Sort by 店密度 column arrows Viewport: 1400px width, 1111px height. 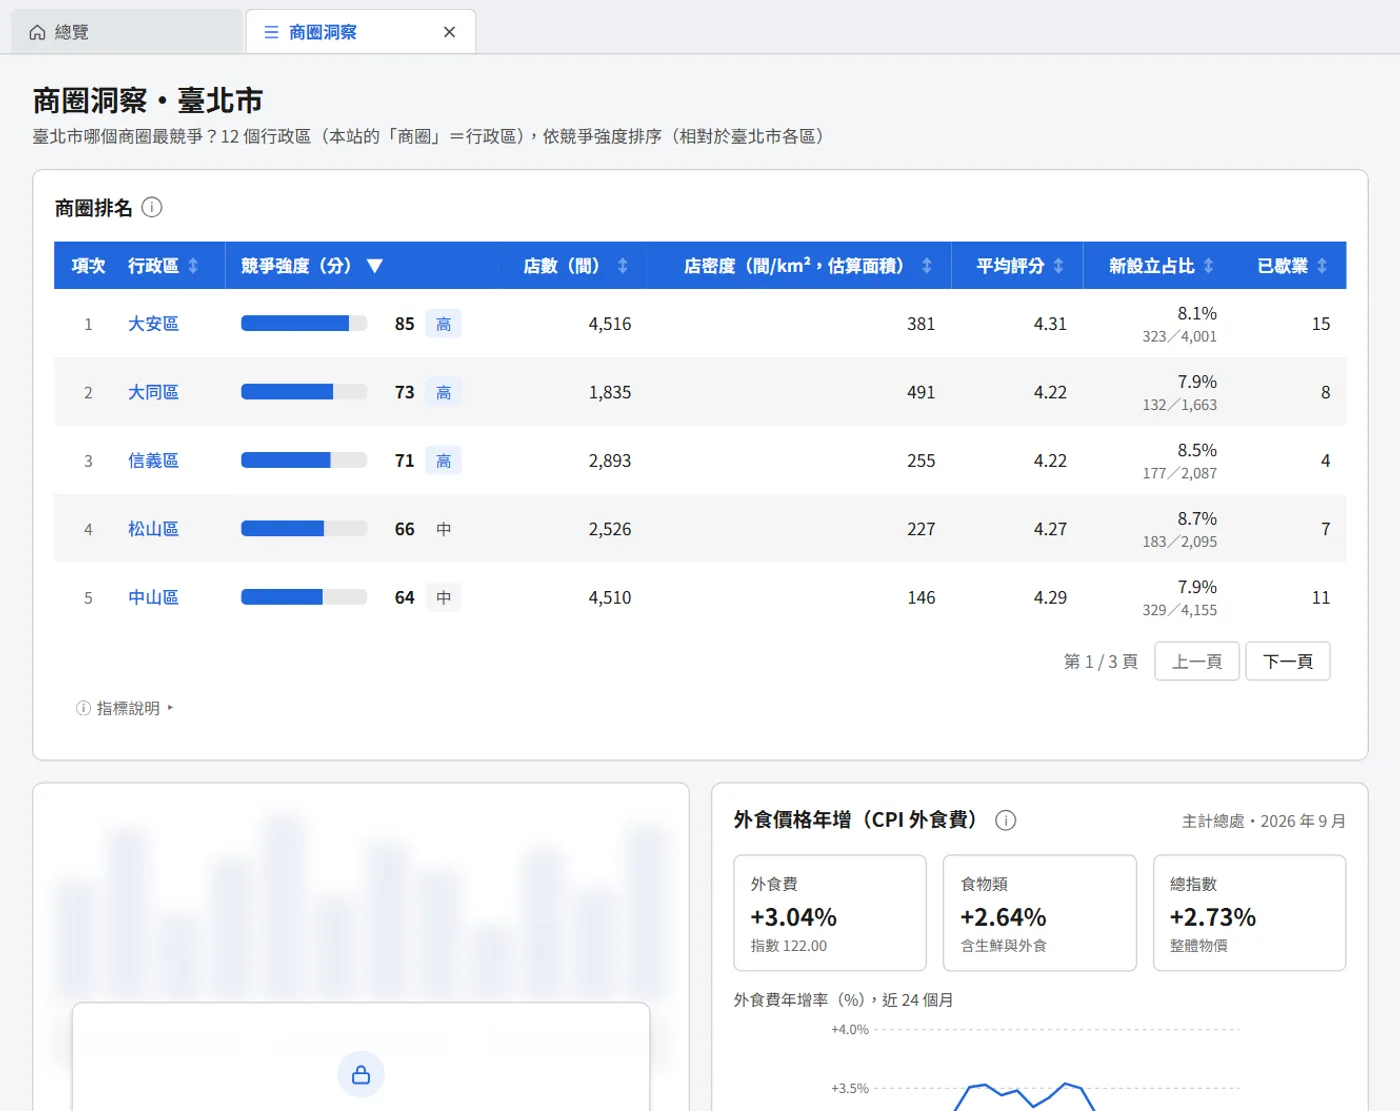pyautogui.click(x=927, y=266)
